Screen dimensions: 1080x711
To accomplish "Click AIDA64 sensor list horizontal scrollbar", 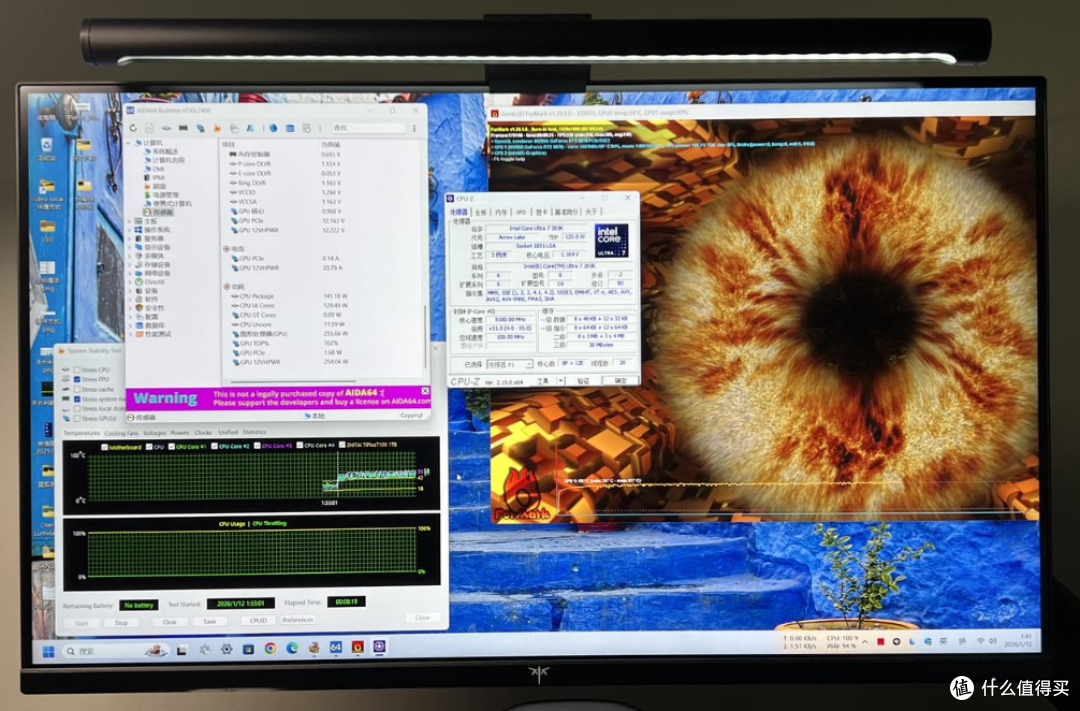I will click(x=294, y=381).
